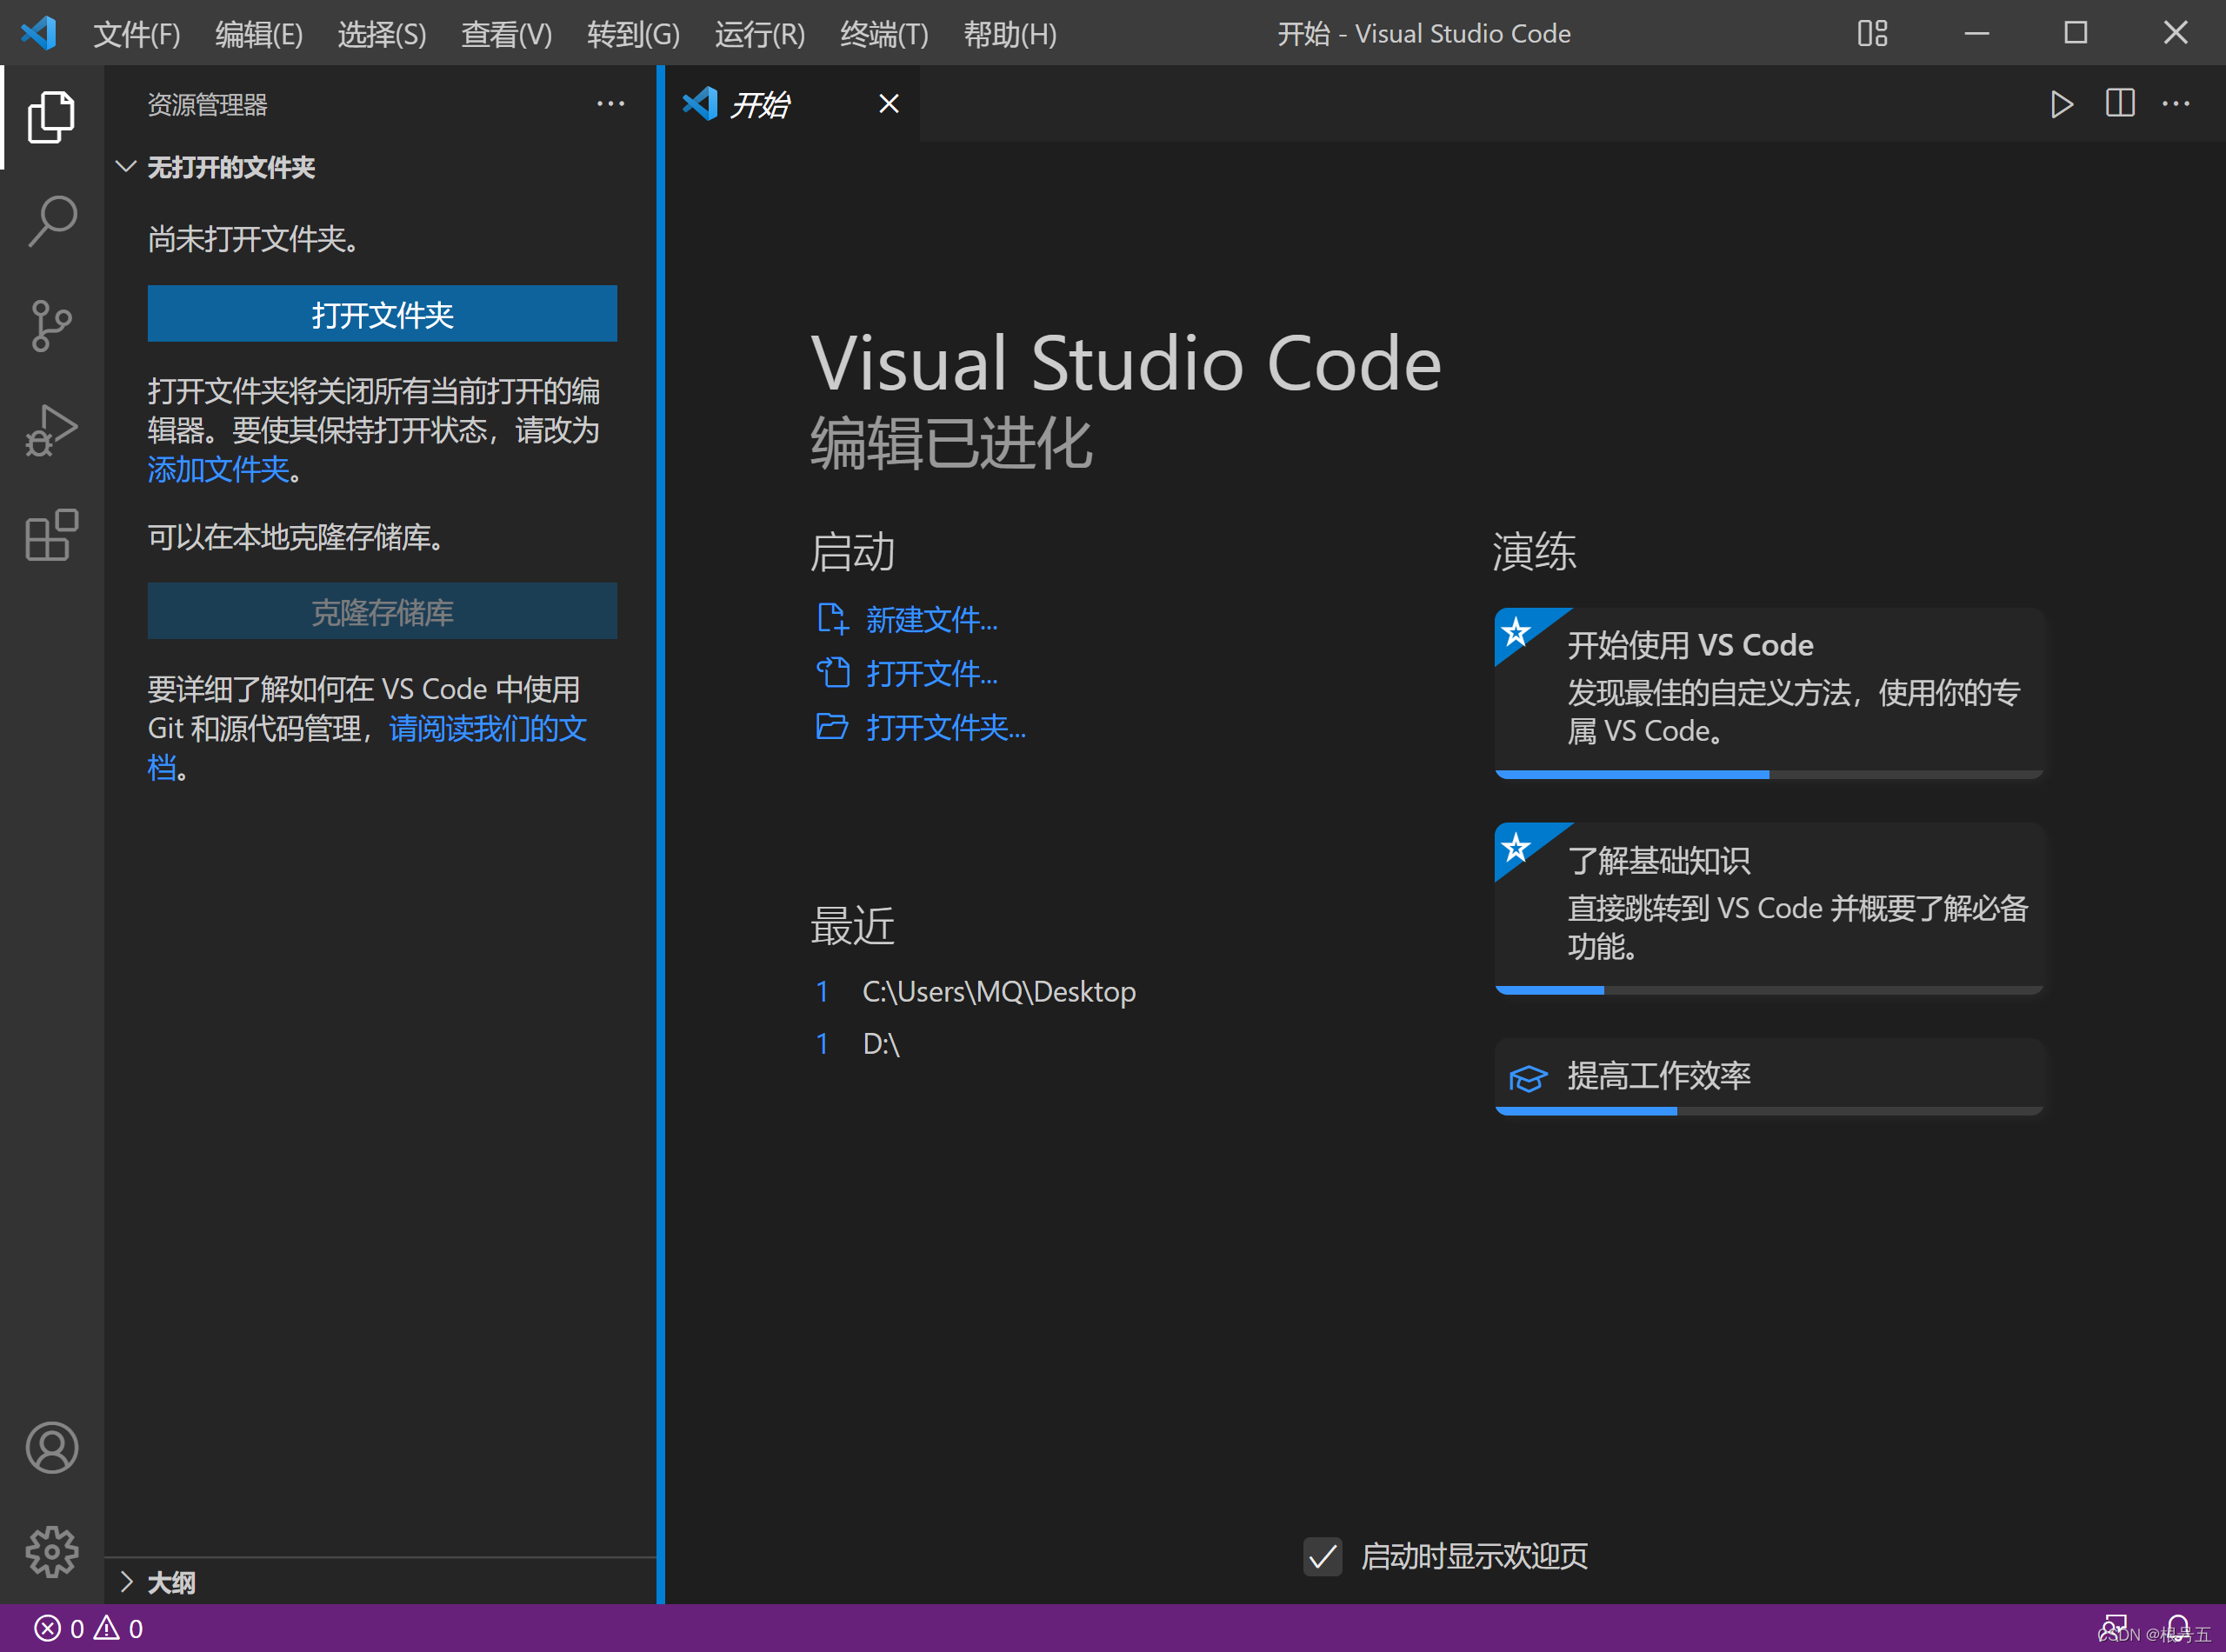Click star badge on 开始使用 VS Code card
This screenshot has width=2226, height=1652.
(x=1516, y=631)
